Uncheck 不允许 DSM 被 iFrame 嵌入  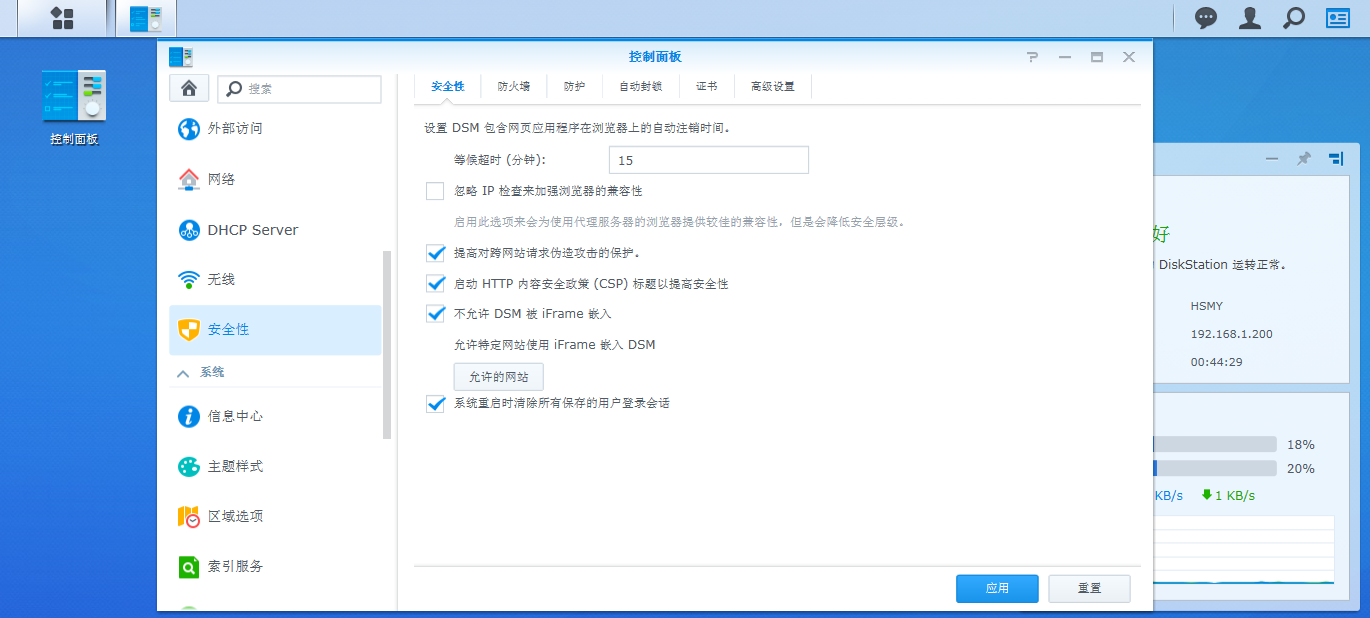[x=435, y=314]
